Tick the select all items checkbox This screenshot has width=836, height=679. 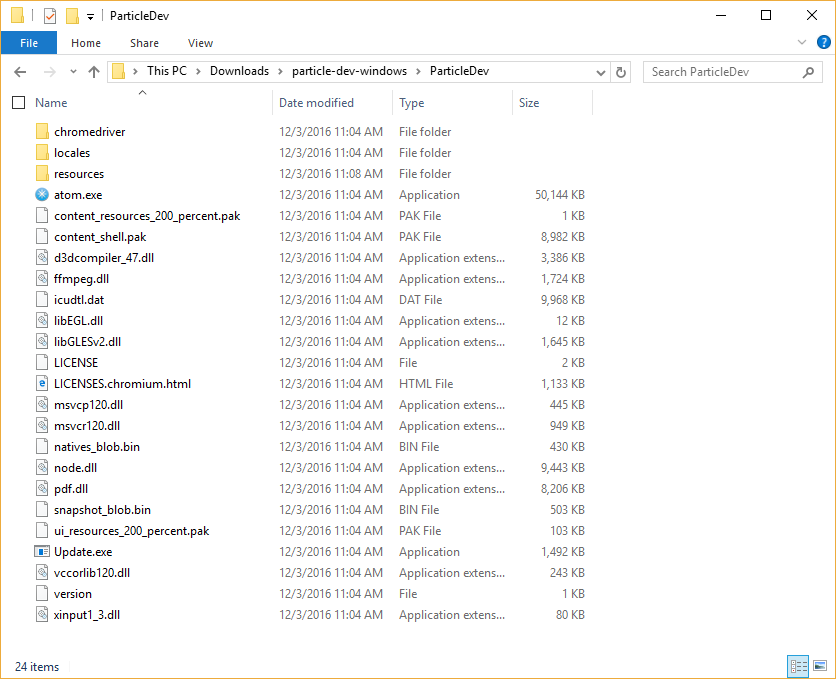(x=19, y=102)
